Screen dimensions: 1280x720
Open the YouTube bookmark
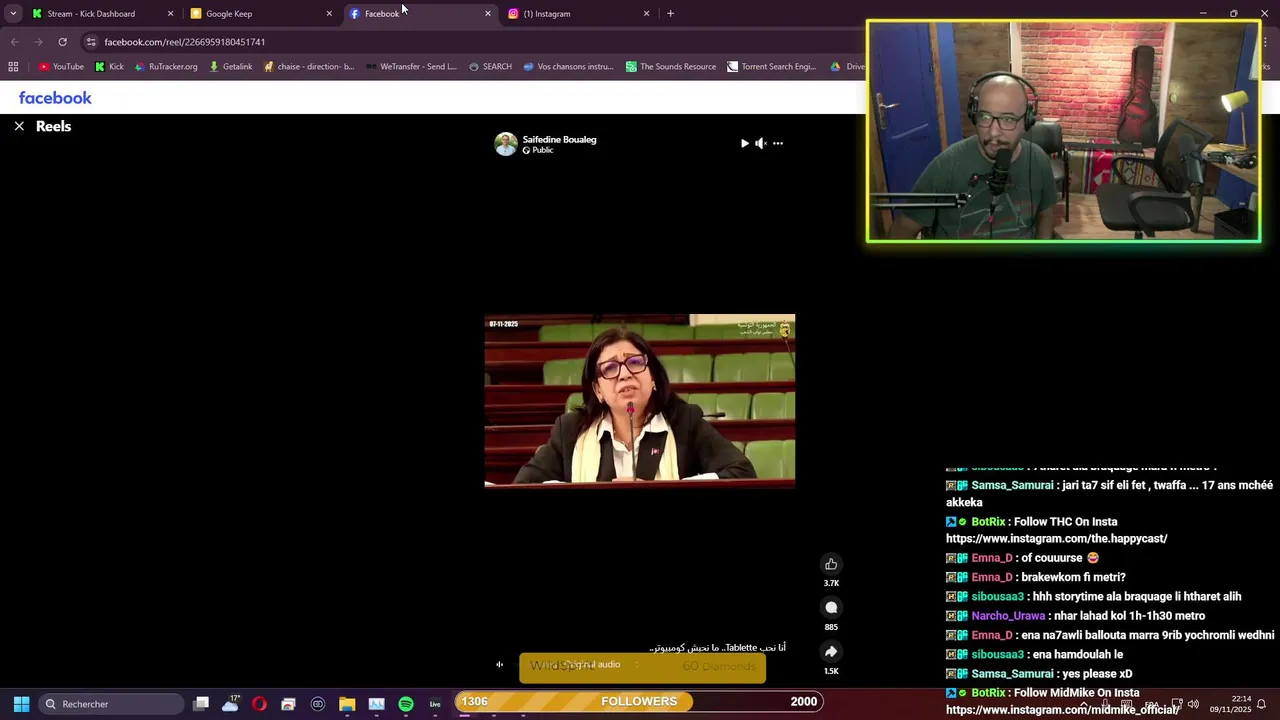click(61, 67)
